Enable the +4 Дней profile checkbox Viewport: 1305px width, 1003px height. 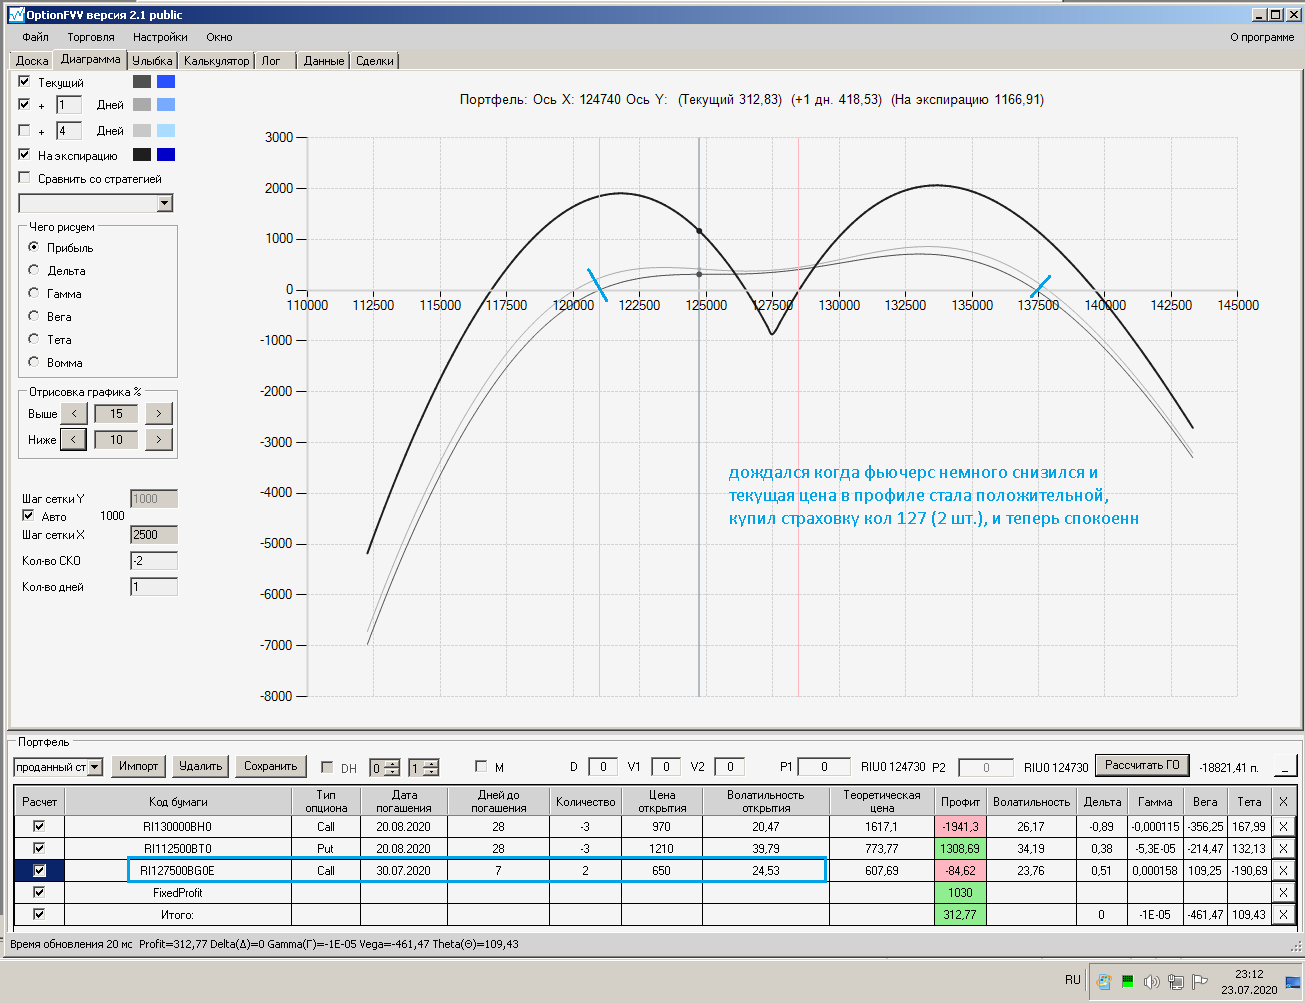(x=25, y=130)
